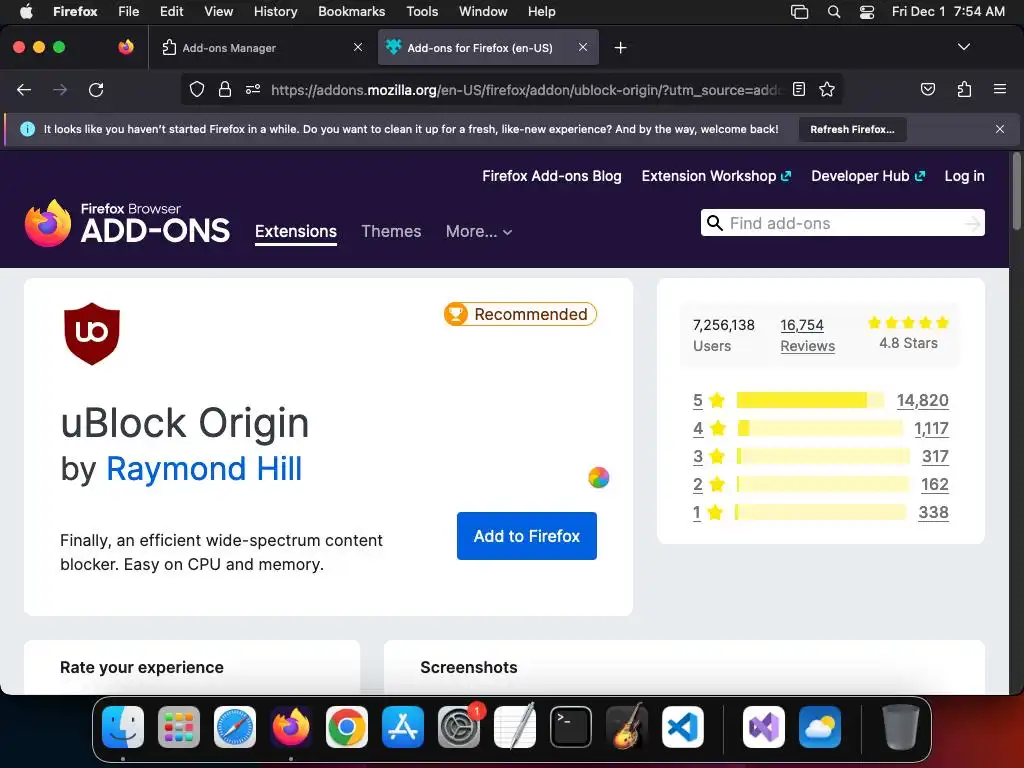Click the Refresh Firefox… button
This screenshot has width=1024, height=768.
point(852,129)
